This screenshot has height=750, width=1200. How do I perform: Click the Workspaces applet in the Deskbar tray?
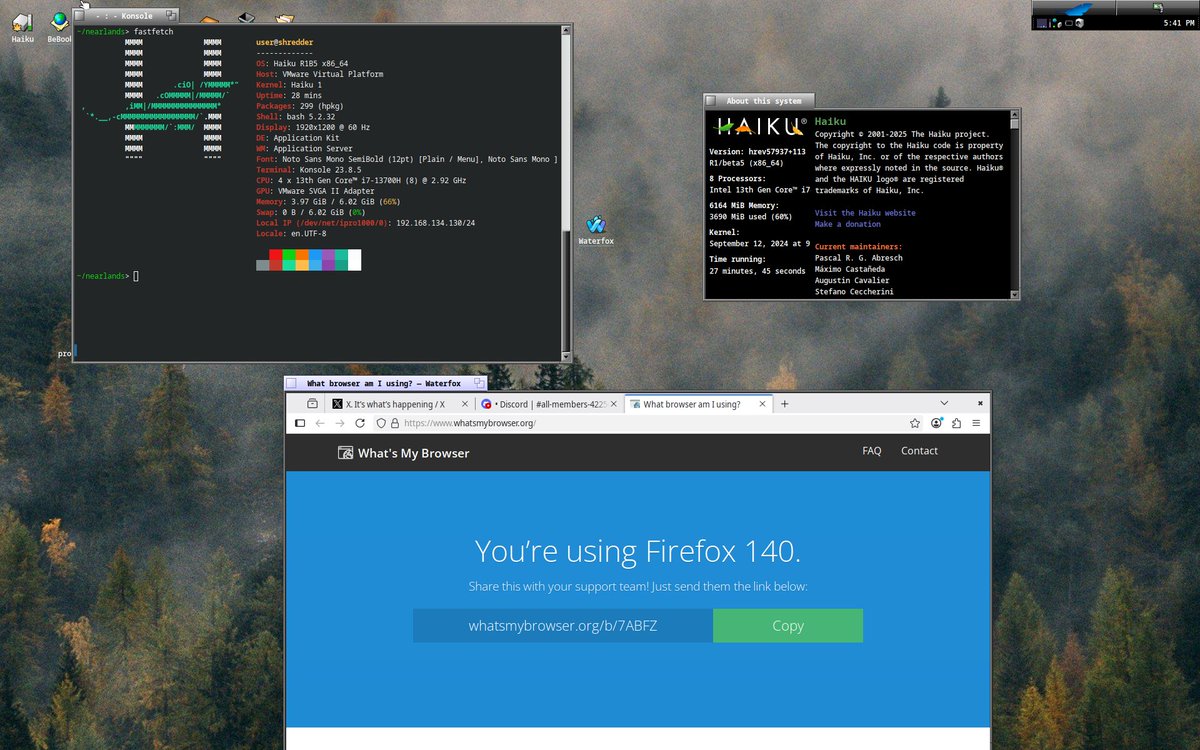1042,23
